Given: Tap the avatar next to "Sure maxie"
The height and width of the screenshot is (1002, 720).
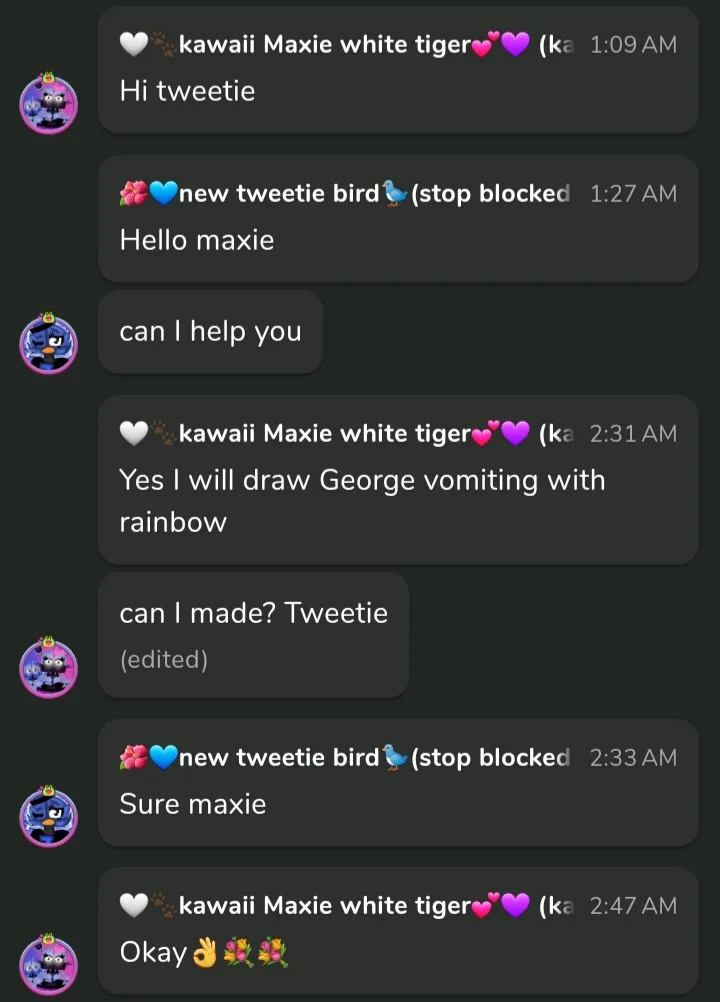Looking at the screenshot, I should pos(48,816).
